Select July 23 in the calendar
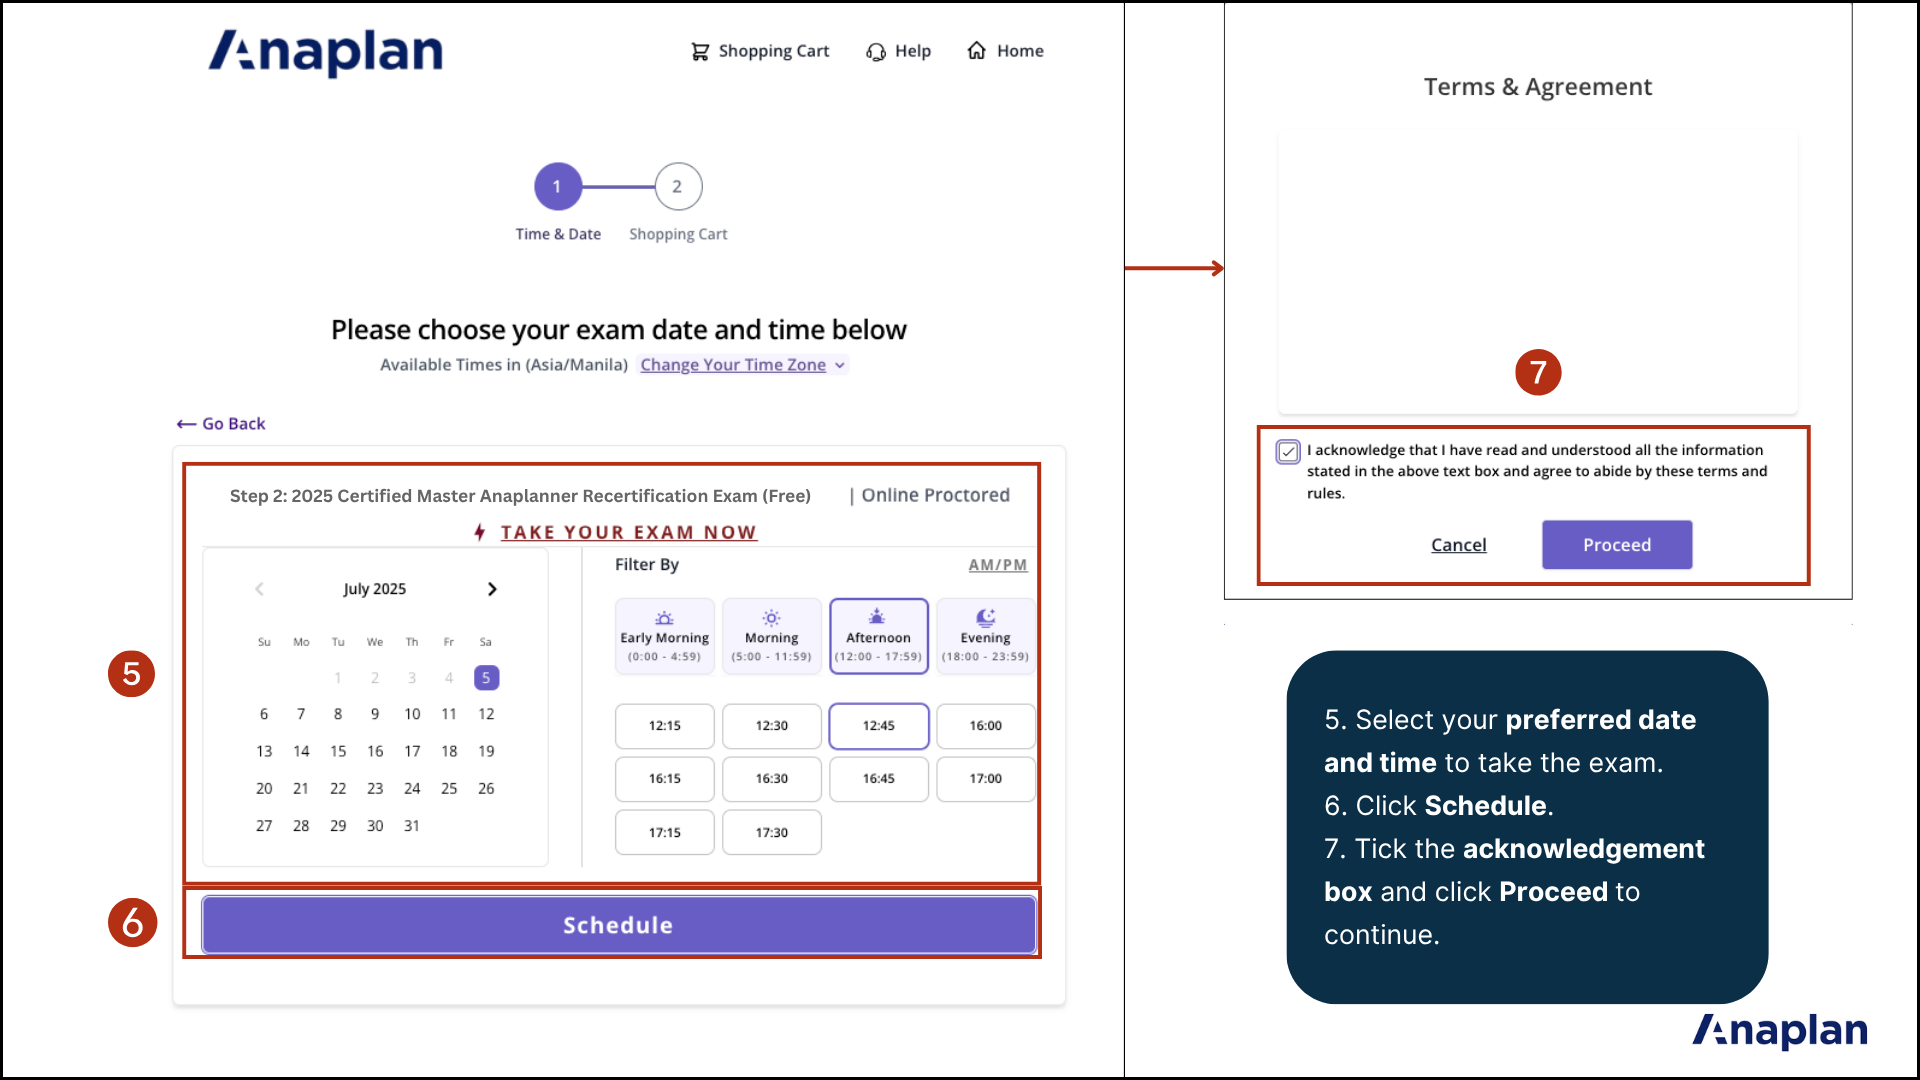This screenshot has height=1080, width=1920. point(375,789)
